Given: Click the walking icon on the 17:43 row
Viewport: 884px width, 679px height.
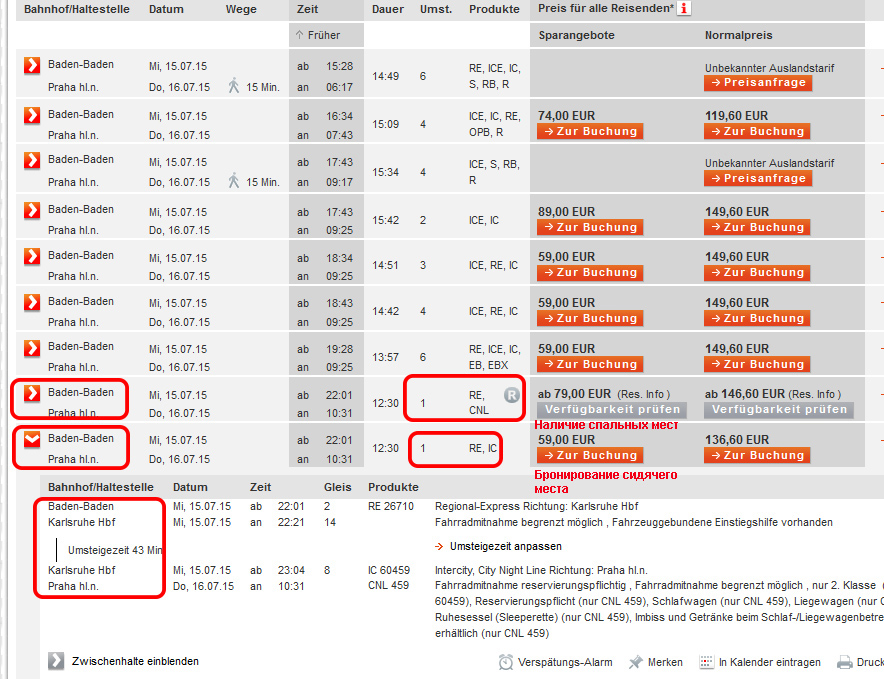Looking at the screenshot, I should point(233,181).
